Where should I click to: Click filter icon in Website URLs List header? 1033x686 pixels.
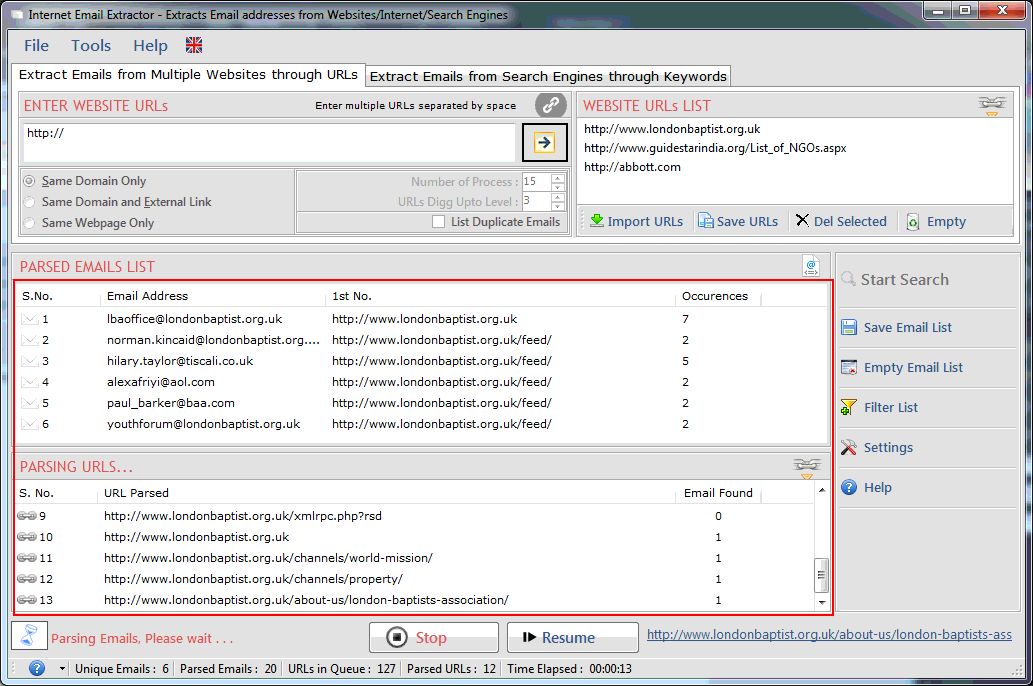pos(991,105)
